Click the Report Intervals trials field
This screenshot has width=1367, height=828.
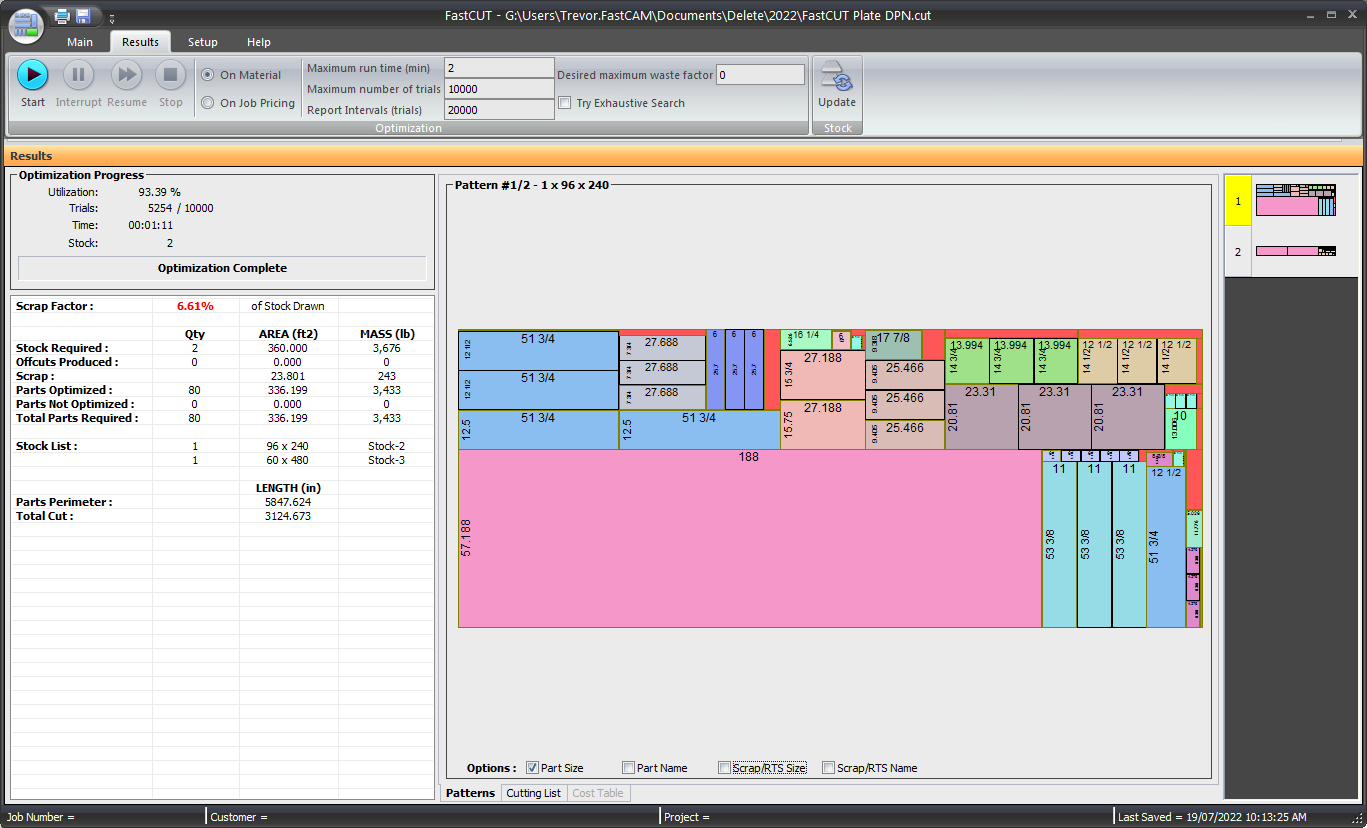pyautogui.click(x=499, y=110)
